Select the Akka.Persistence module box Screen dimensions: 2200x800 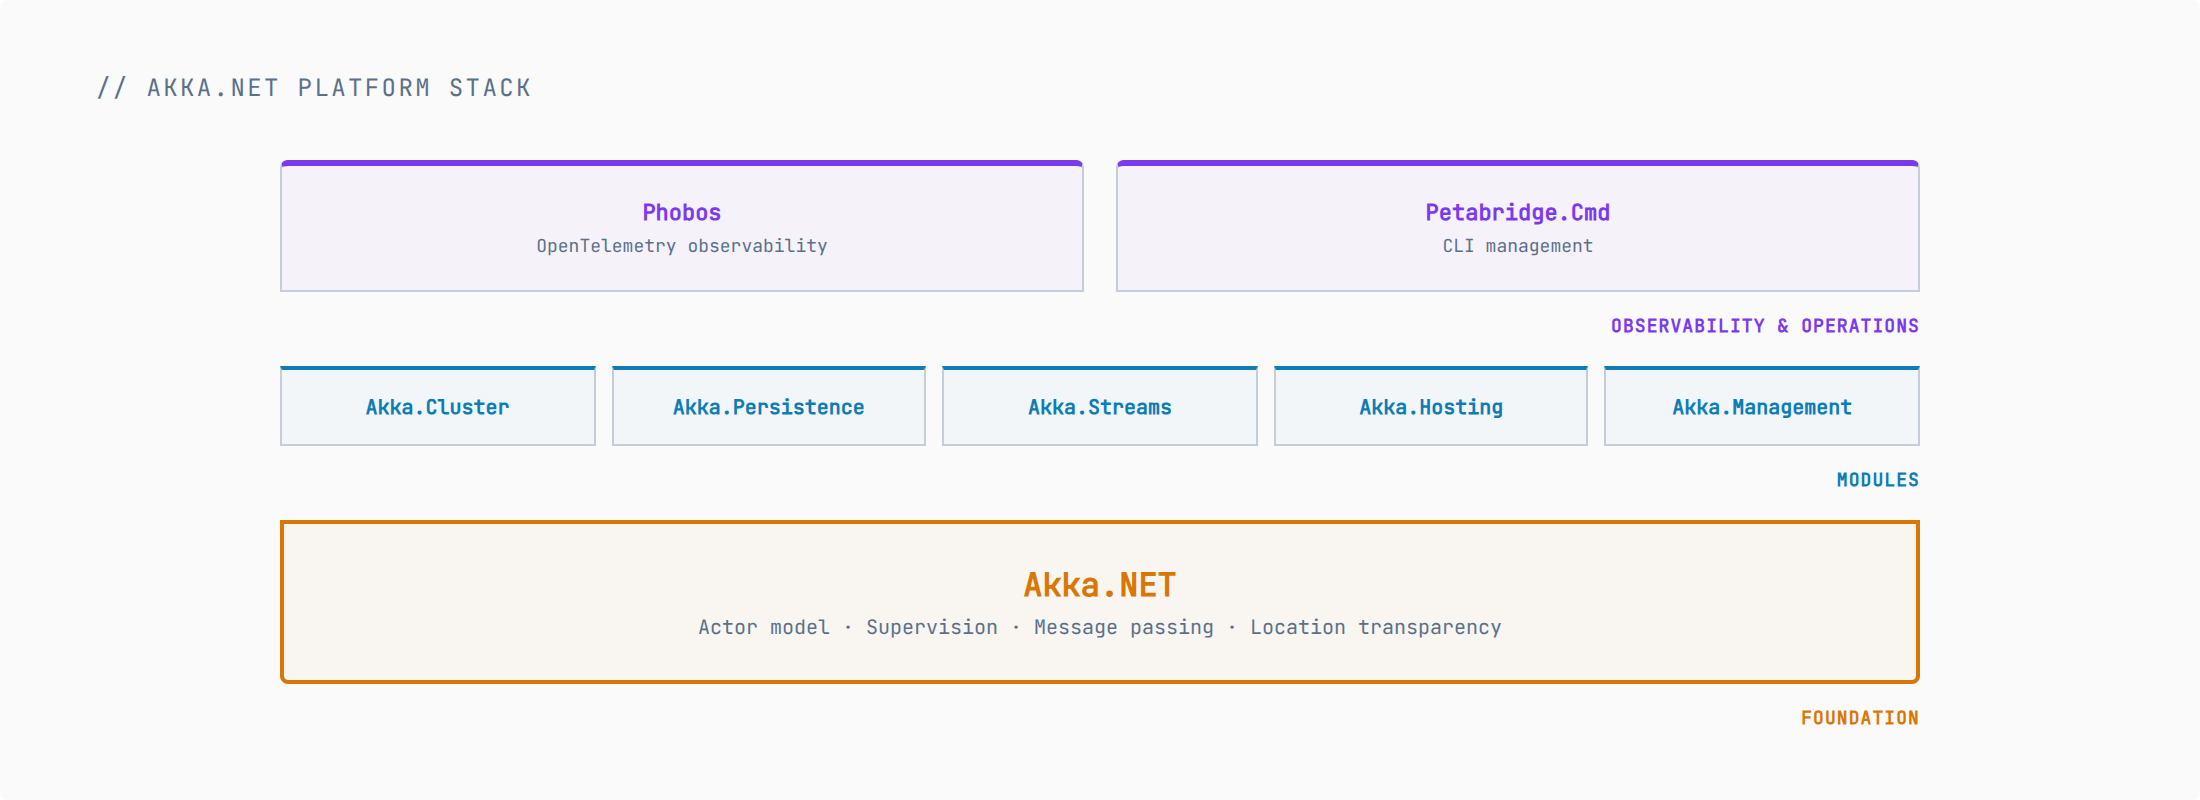768,407
